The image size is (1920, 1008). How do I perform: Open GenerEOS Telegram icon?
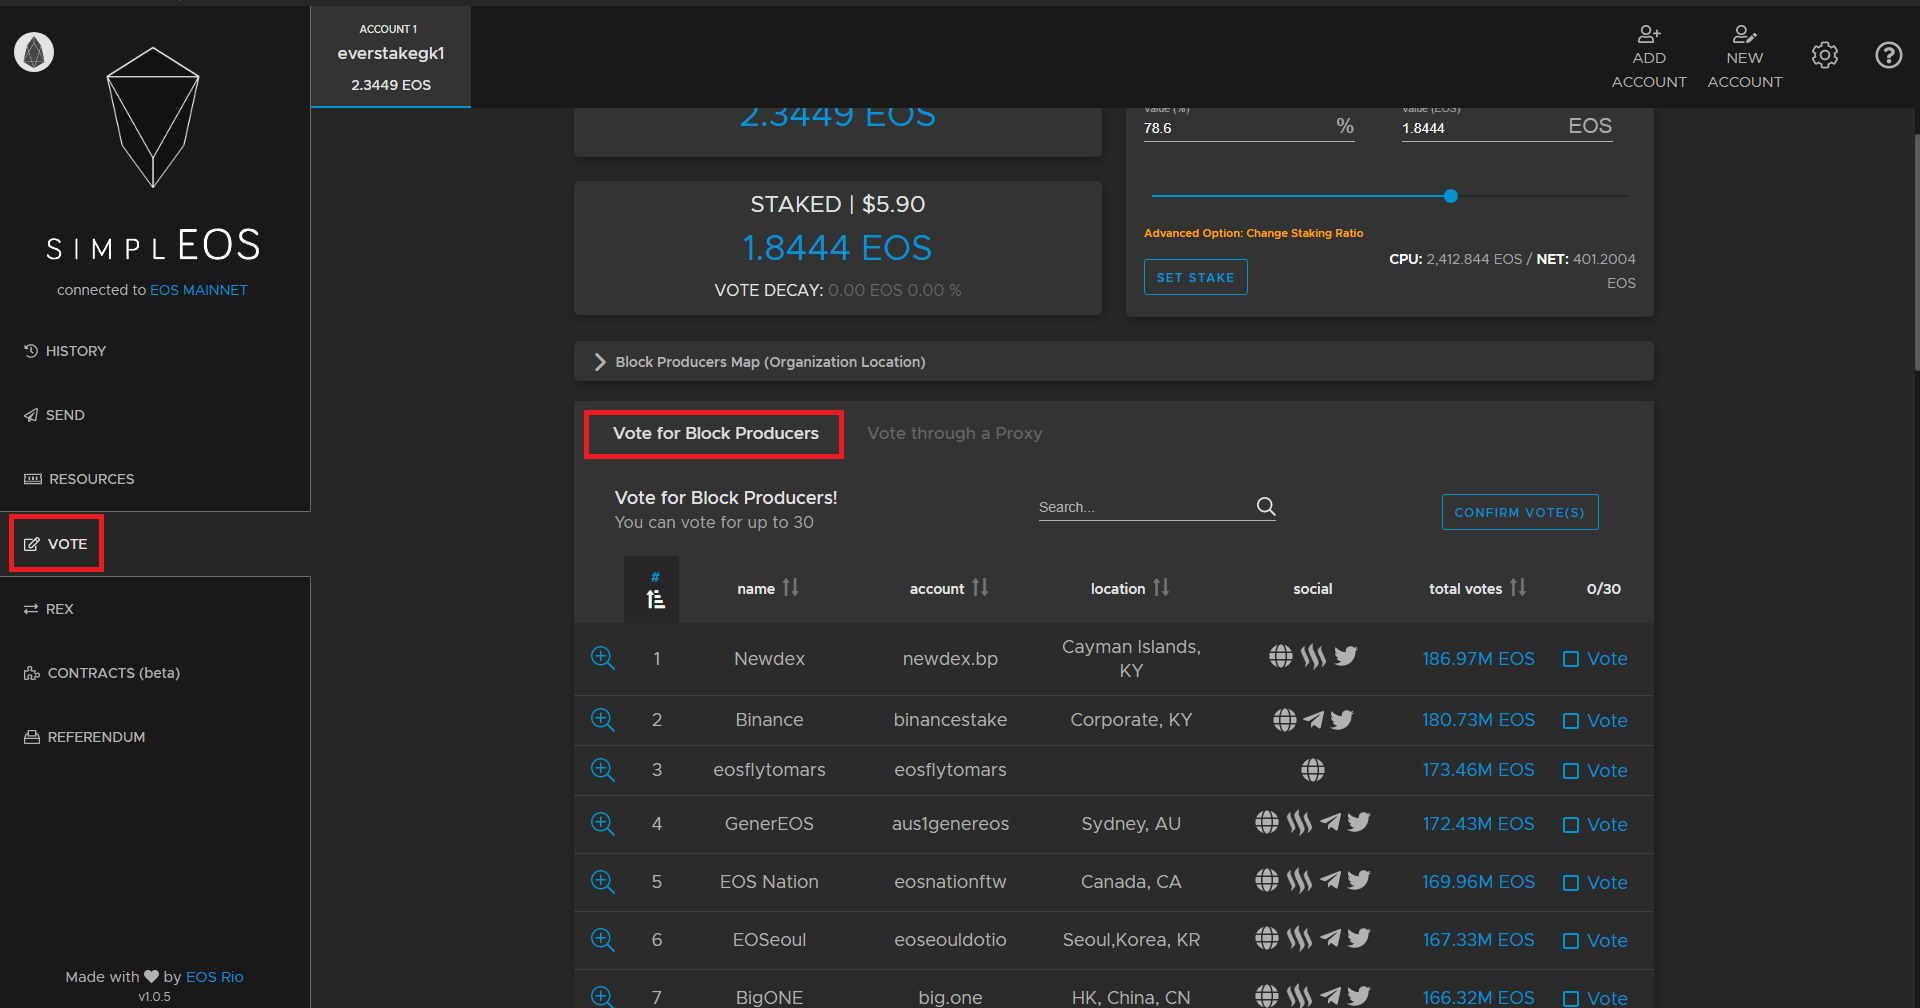[1330, 823]
